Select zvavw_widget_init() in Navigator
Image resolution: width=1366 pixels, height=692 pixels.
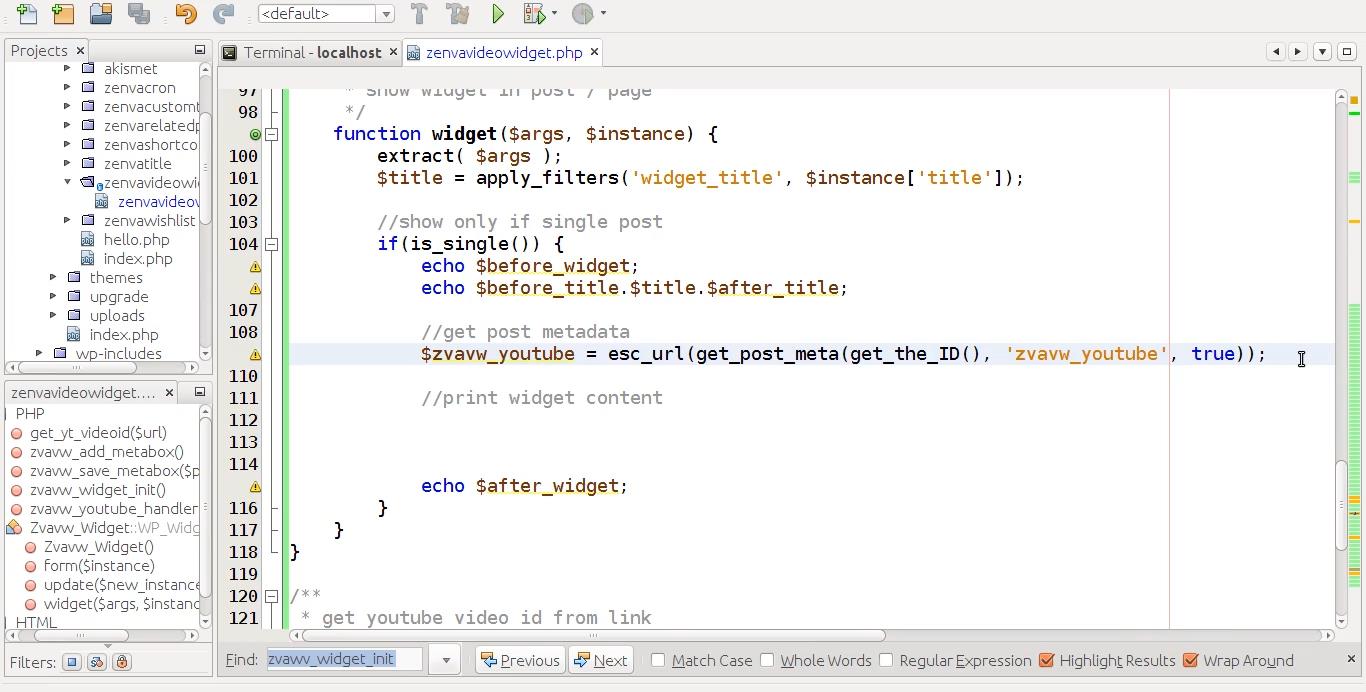tap(98, 490)
